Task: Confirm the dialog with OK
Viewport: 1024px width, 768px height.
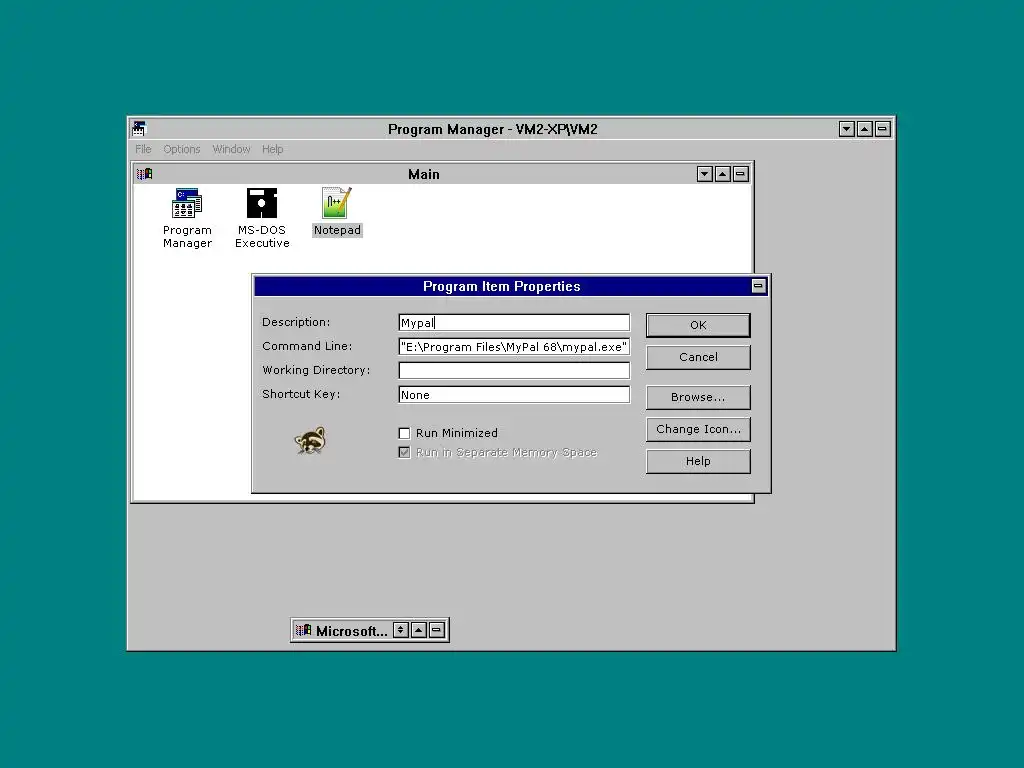Action: [x=698, y=325]
